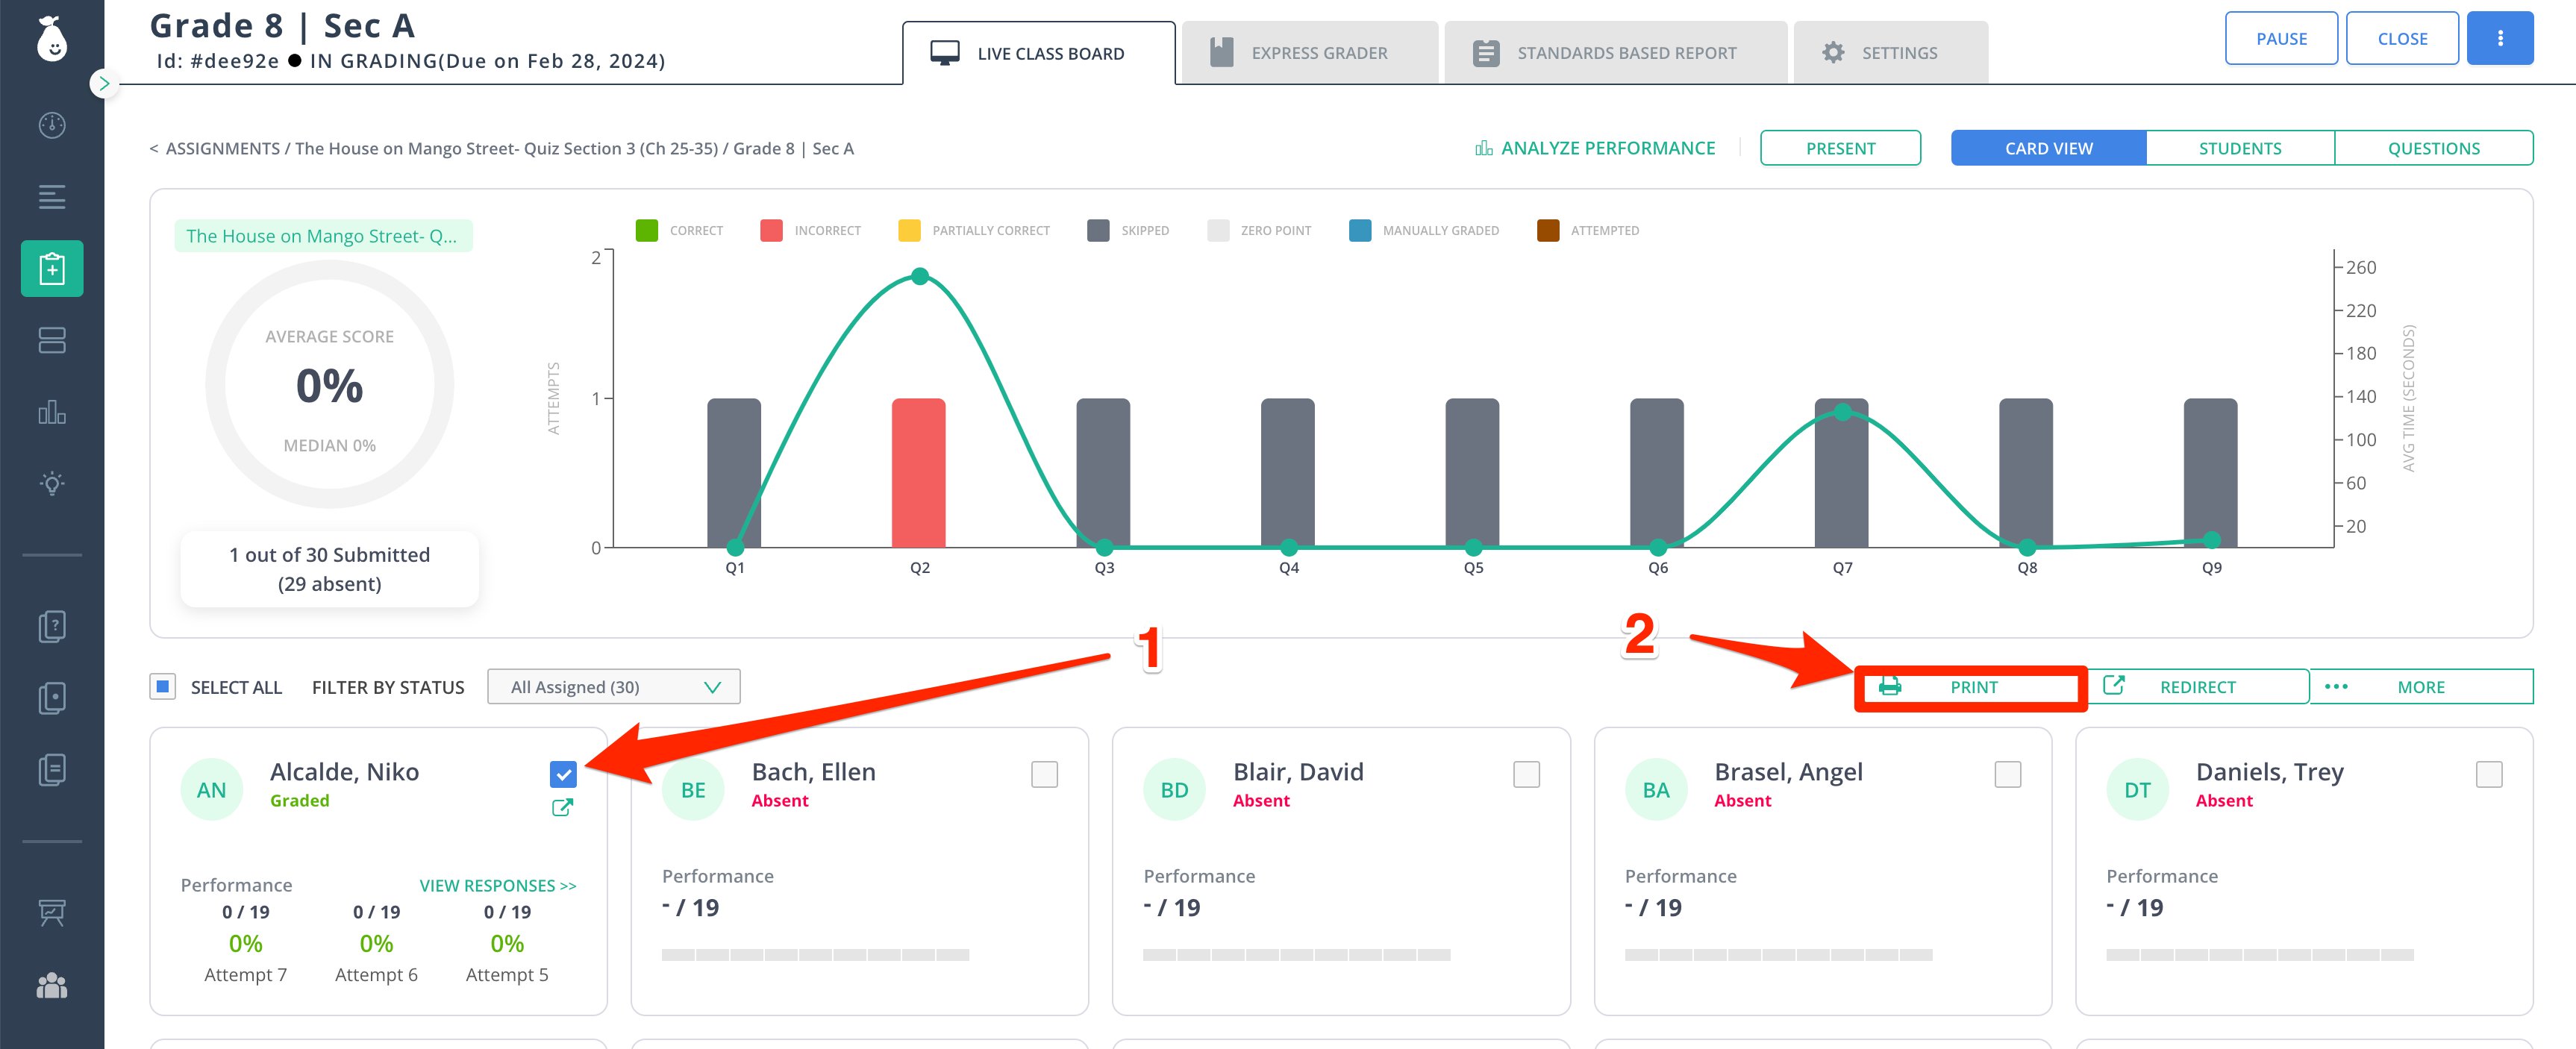Image resolution: width=2576 pixels, height=1049 pixels.
Task: Click the gear icon on Settings tab
Action: click(x=1833, y=52)
